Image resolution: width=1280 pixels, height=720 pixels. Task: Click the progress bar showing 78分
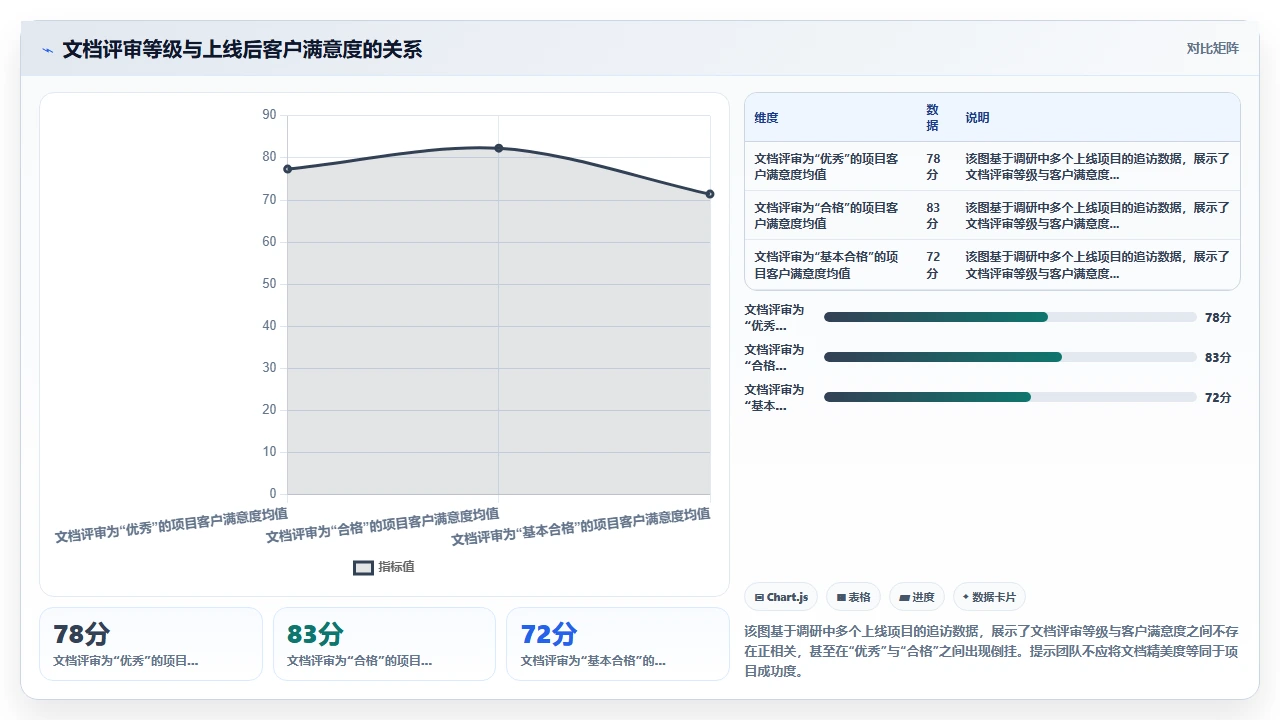tap(1010, 317)
